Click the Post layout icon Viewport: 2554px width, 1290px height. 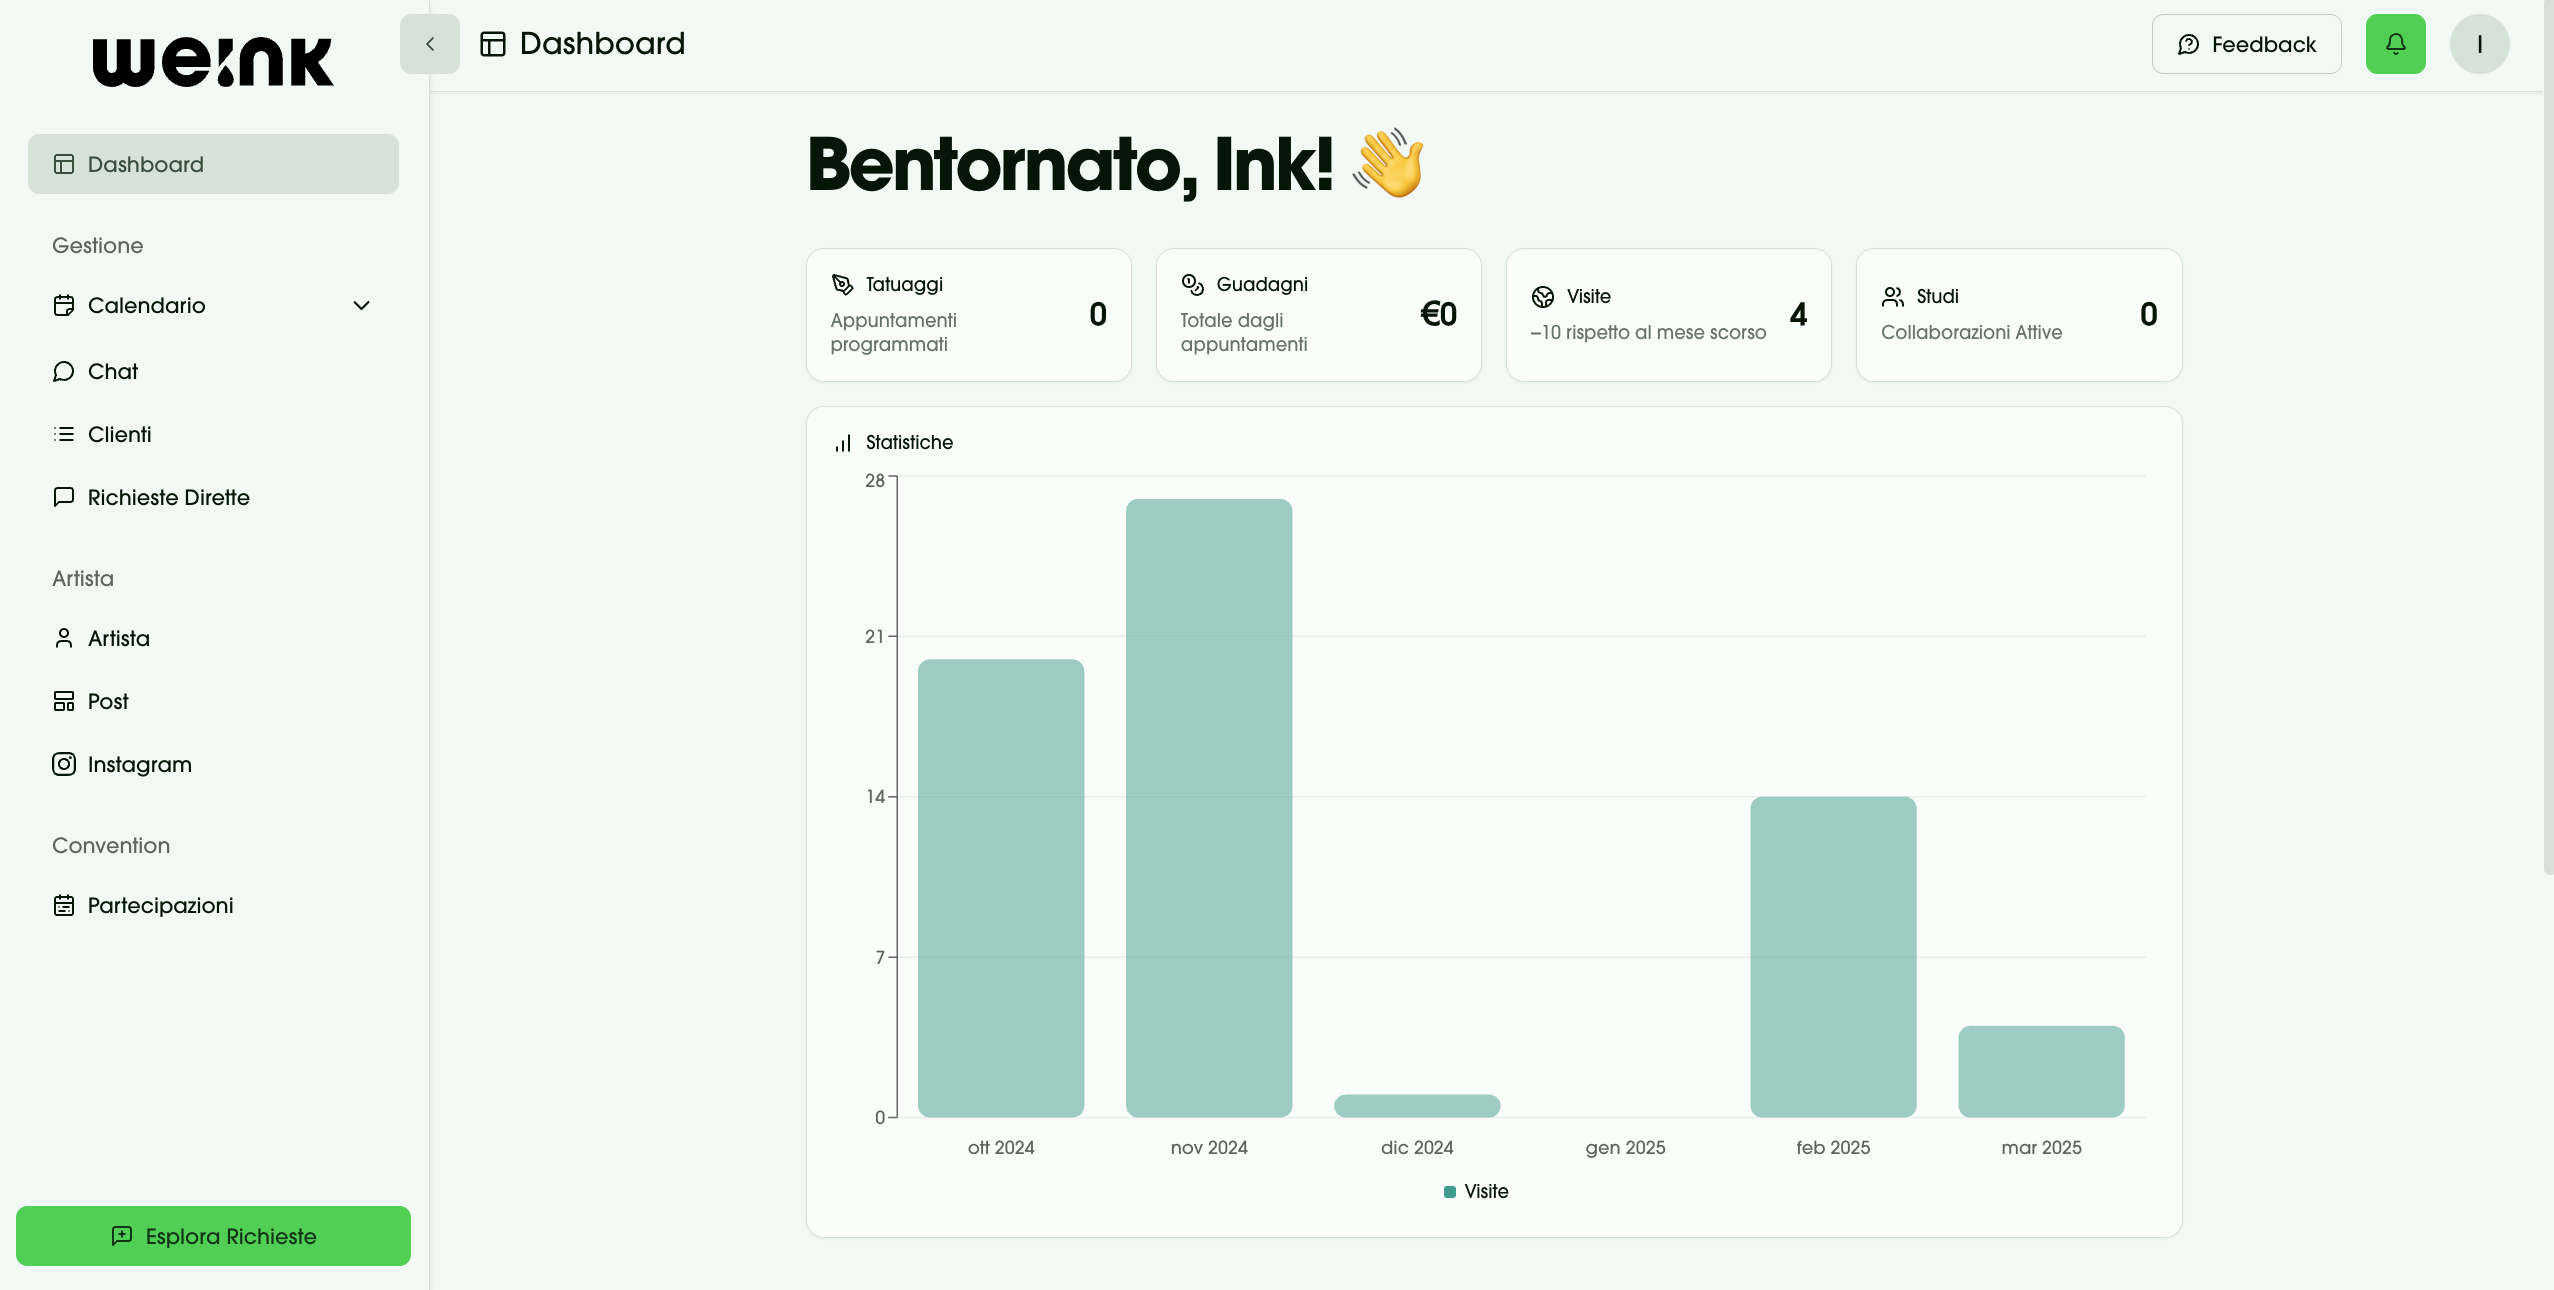click(x=64, y=701)
